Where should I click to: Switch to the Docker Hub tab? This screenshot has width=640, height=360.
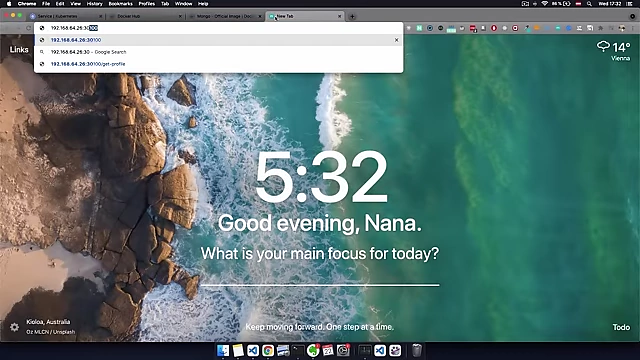tap(144, 16)
